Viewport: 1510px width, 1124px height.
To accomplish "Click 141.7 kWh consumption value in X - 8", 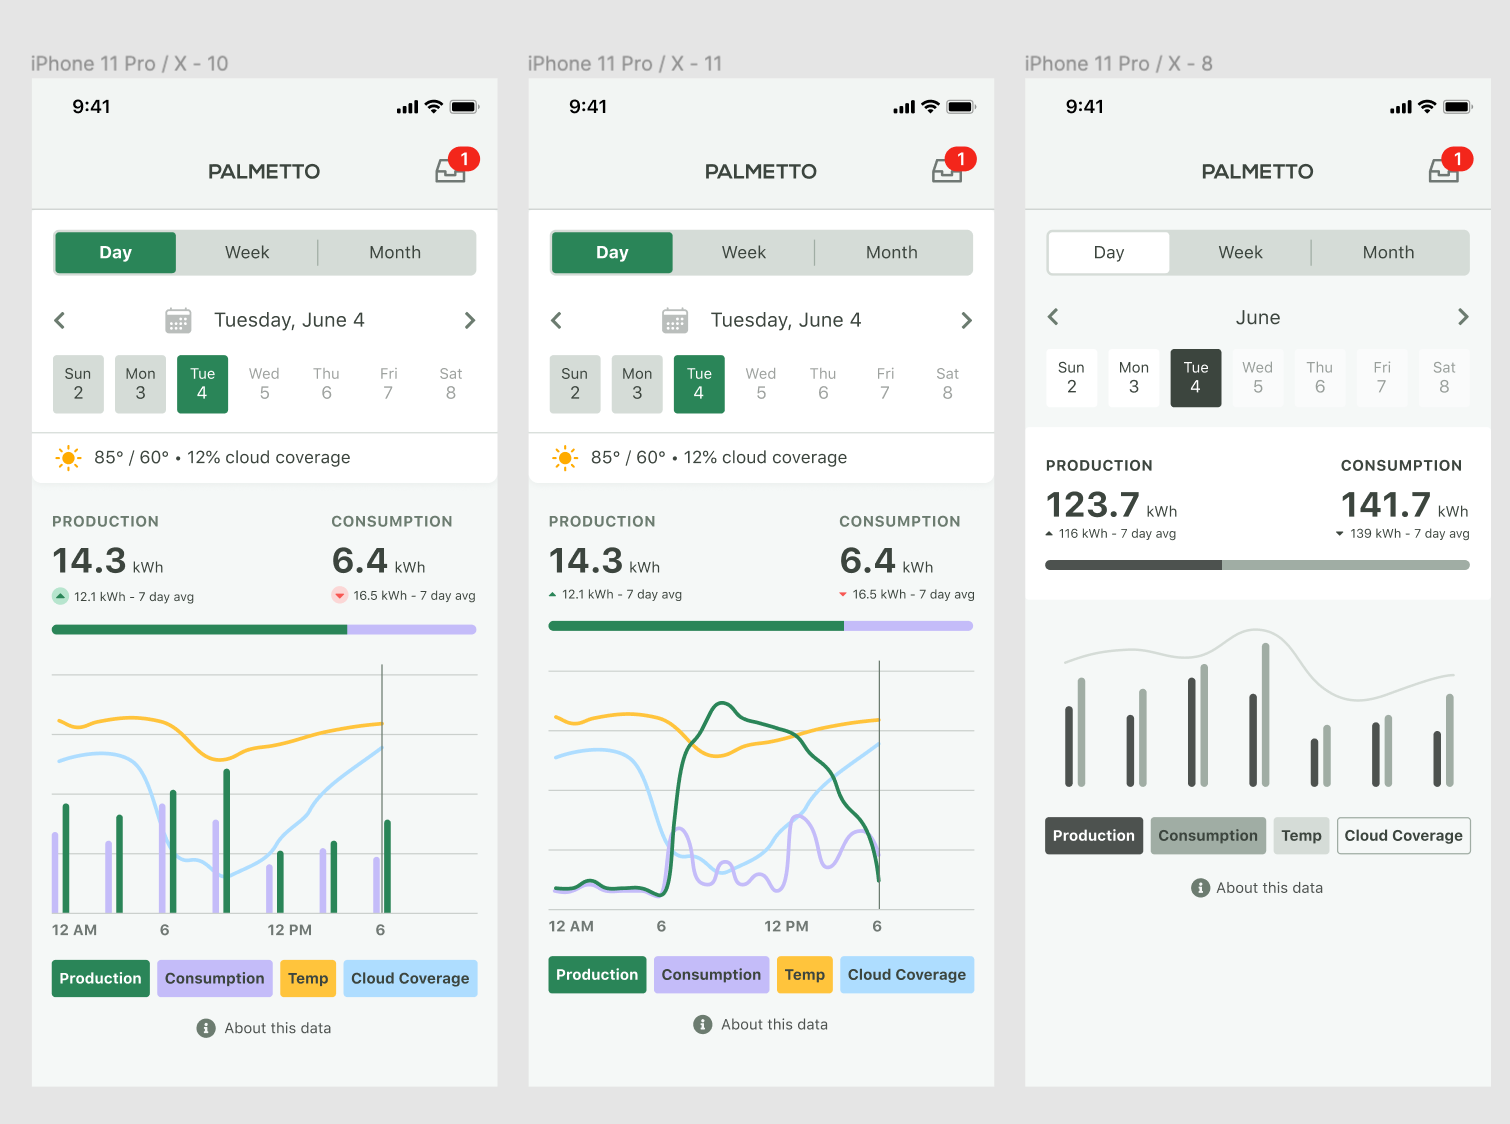I will click(x=1405, y=505).
